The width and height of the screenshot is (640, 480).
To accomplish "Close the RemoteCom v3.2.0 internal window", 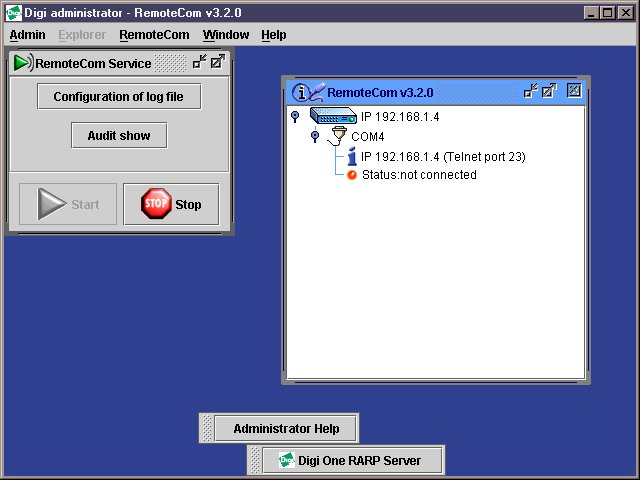I will [x=574, y=91].
